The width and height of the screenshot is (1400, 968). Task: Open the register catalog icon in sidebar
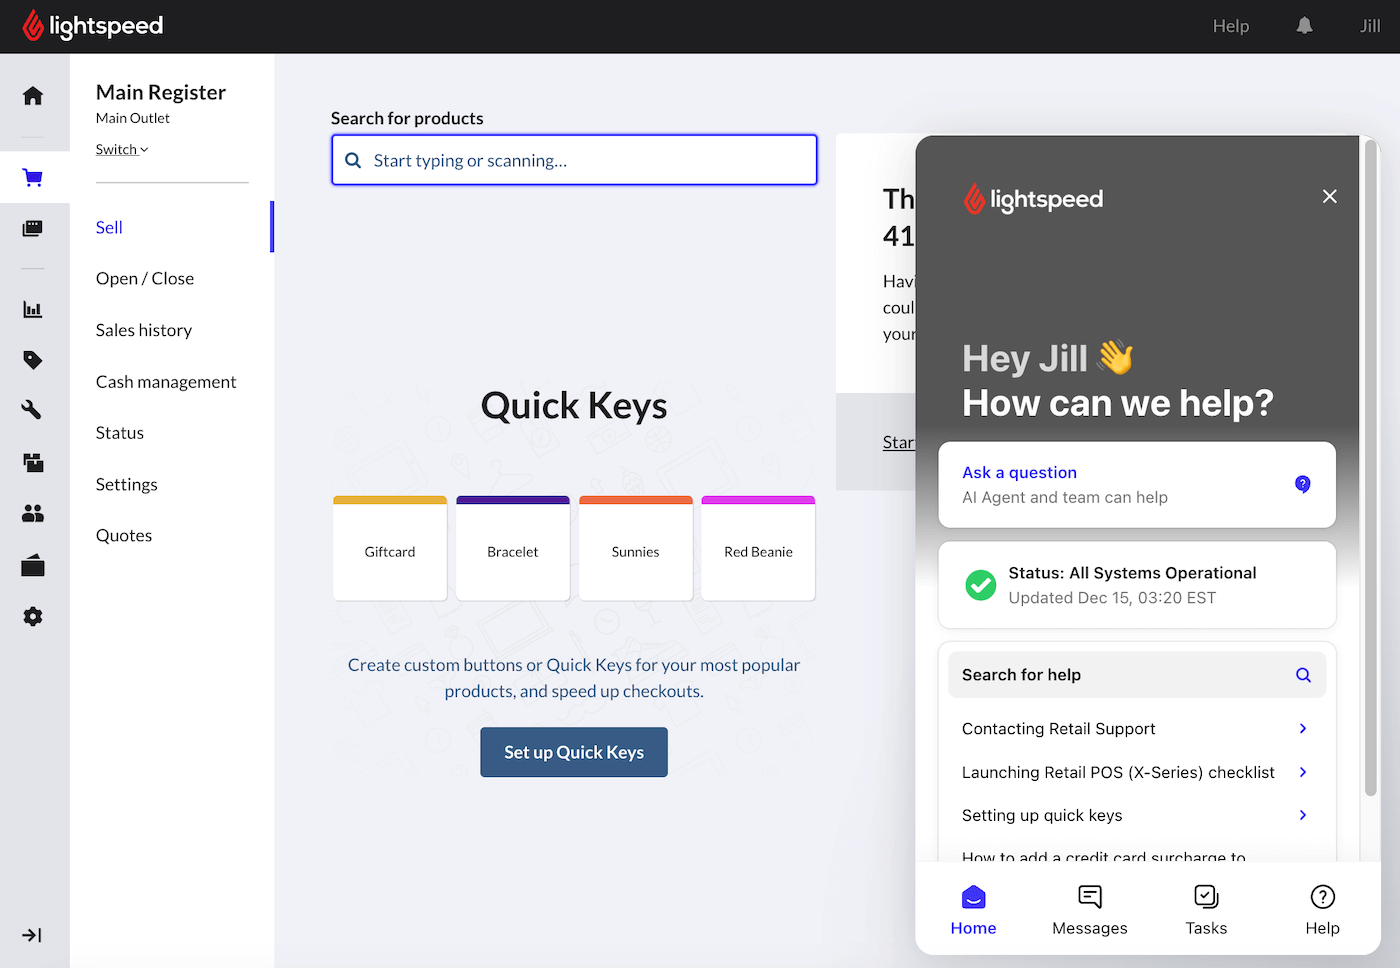pos(33,229)
